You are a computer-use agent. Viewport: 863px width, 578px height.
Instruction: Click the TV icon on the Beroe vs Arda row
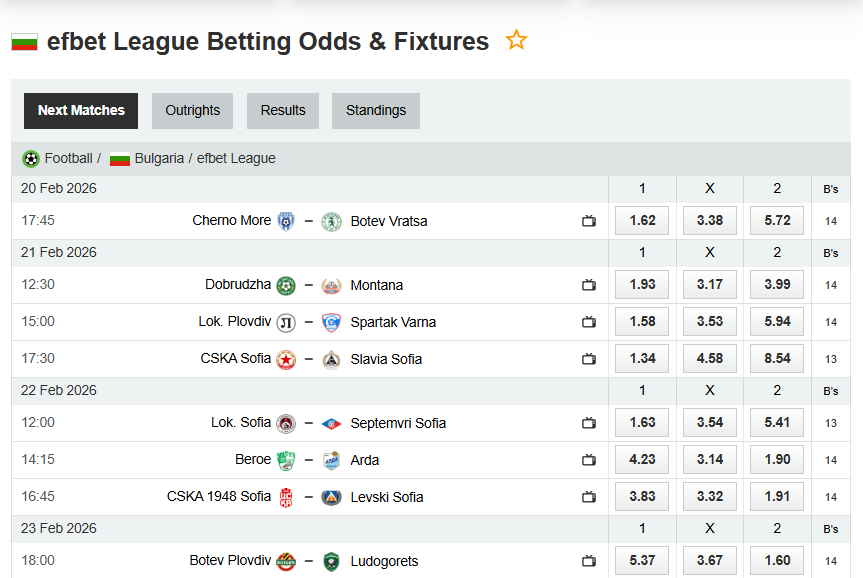click(589, 460)
